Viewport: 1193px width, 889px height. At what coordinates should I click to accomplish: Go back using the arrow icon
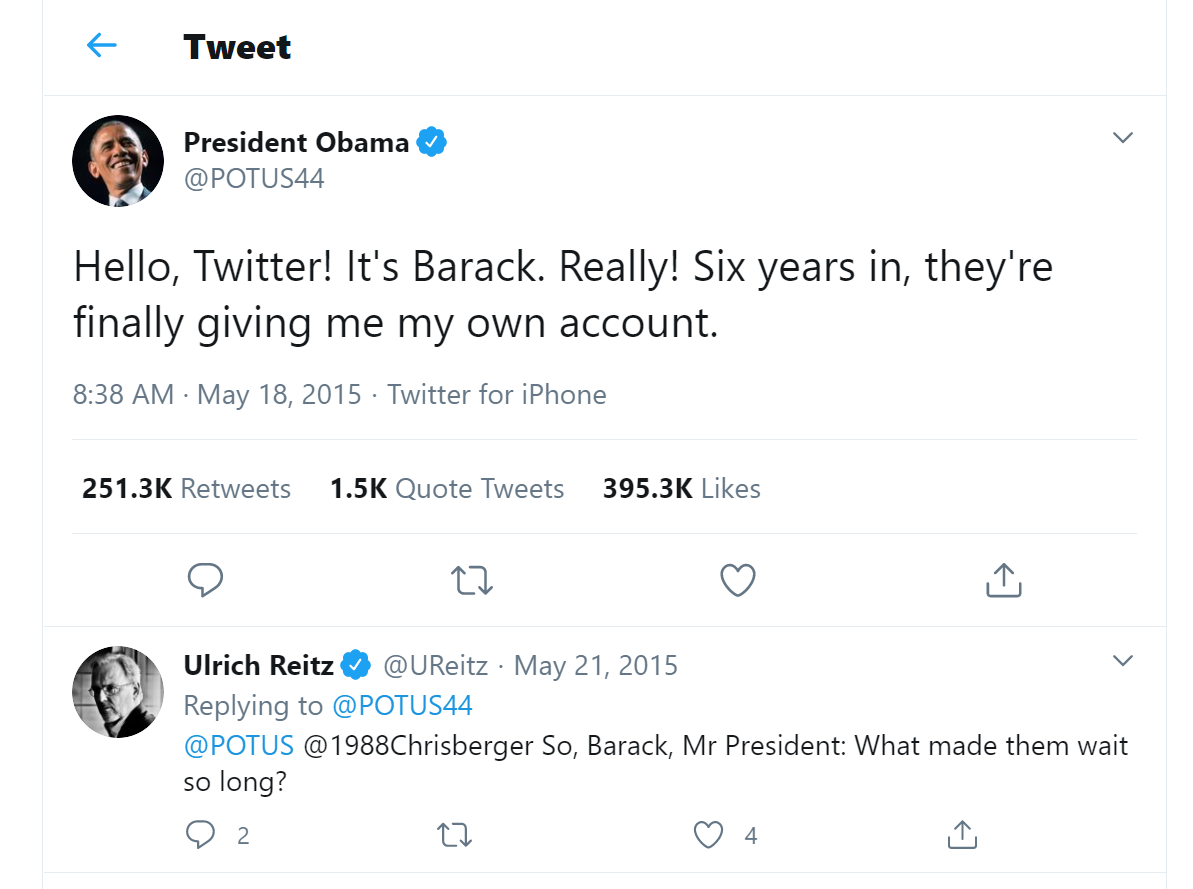(102, 45)
